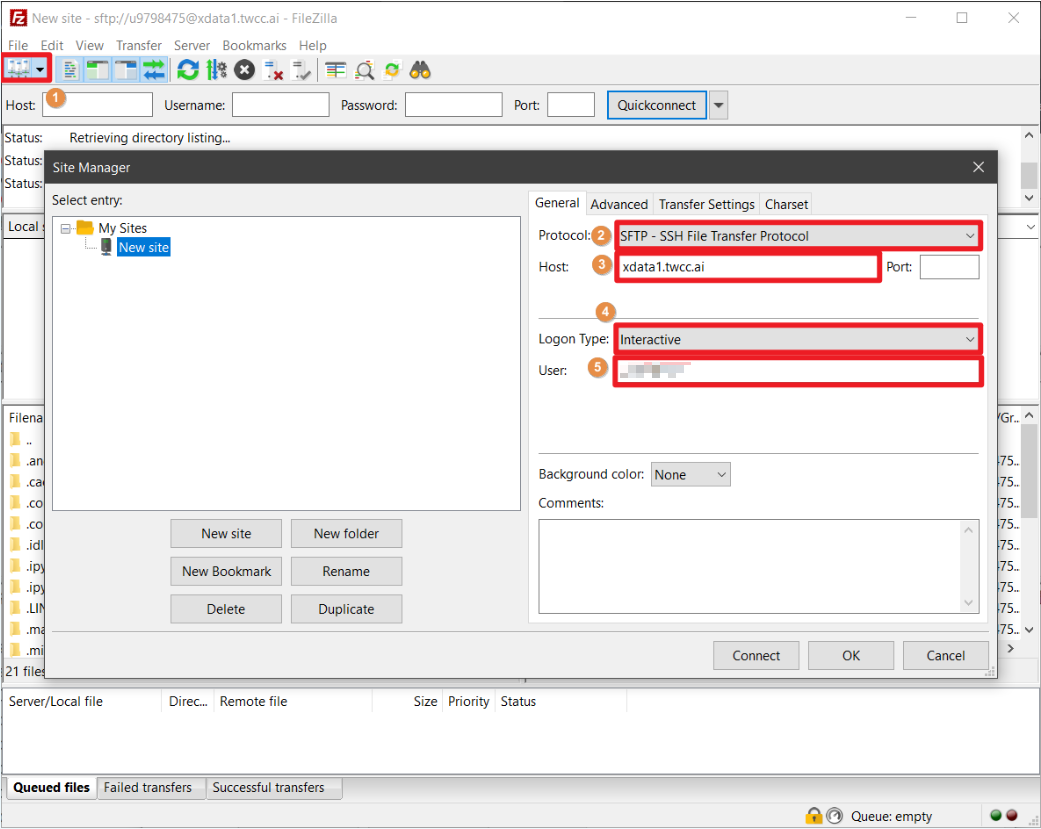Open the Transfer menu
The height and width of the screenshot is (829, 1041).
coord(139,45)
